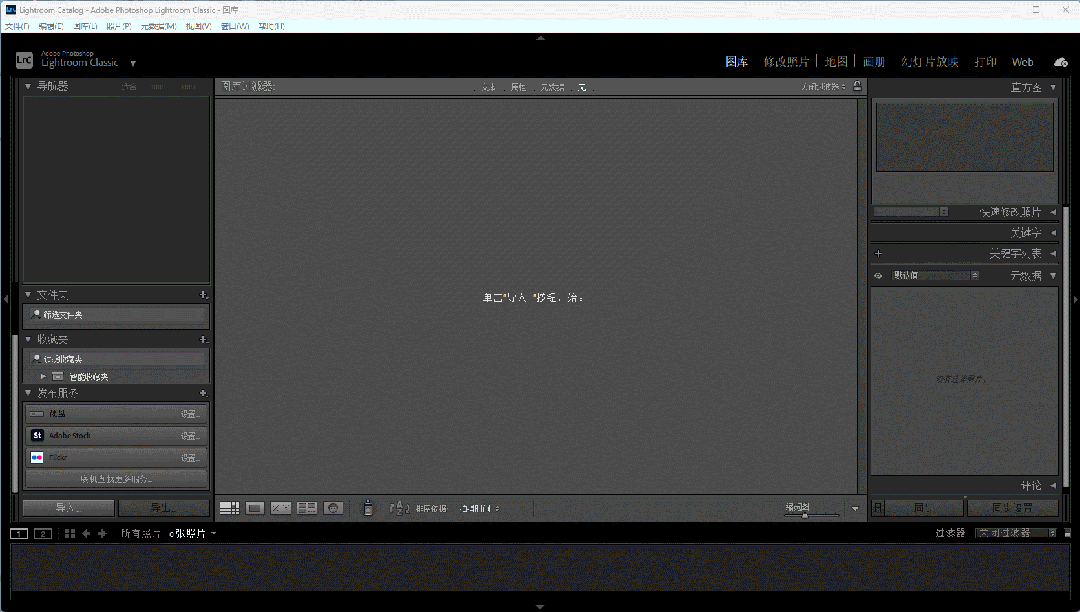Add keyword with Keyword List plus
1080x612 pixels.
pos(878,253)
